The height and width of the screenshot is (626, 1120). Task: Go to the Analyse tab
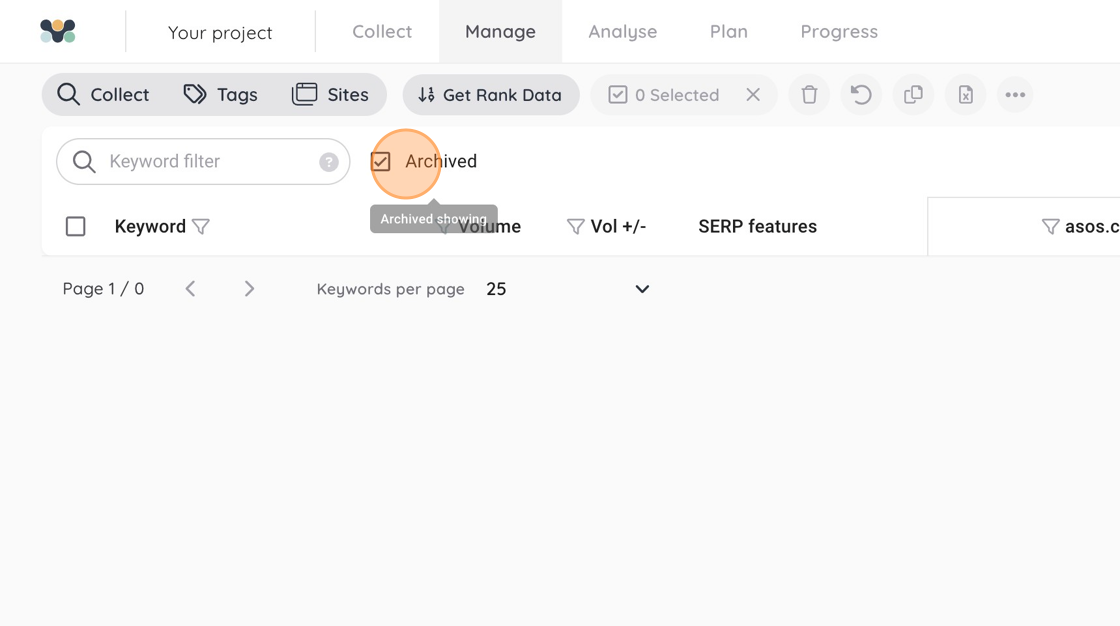coord(622,31)
